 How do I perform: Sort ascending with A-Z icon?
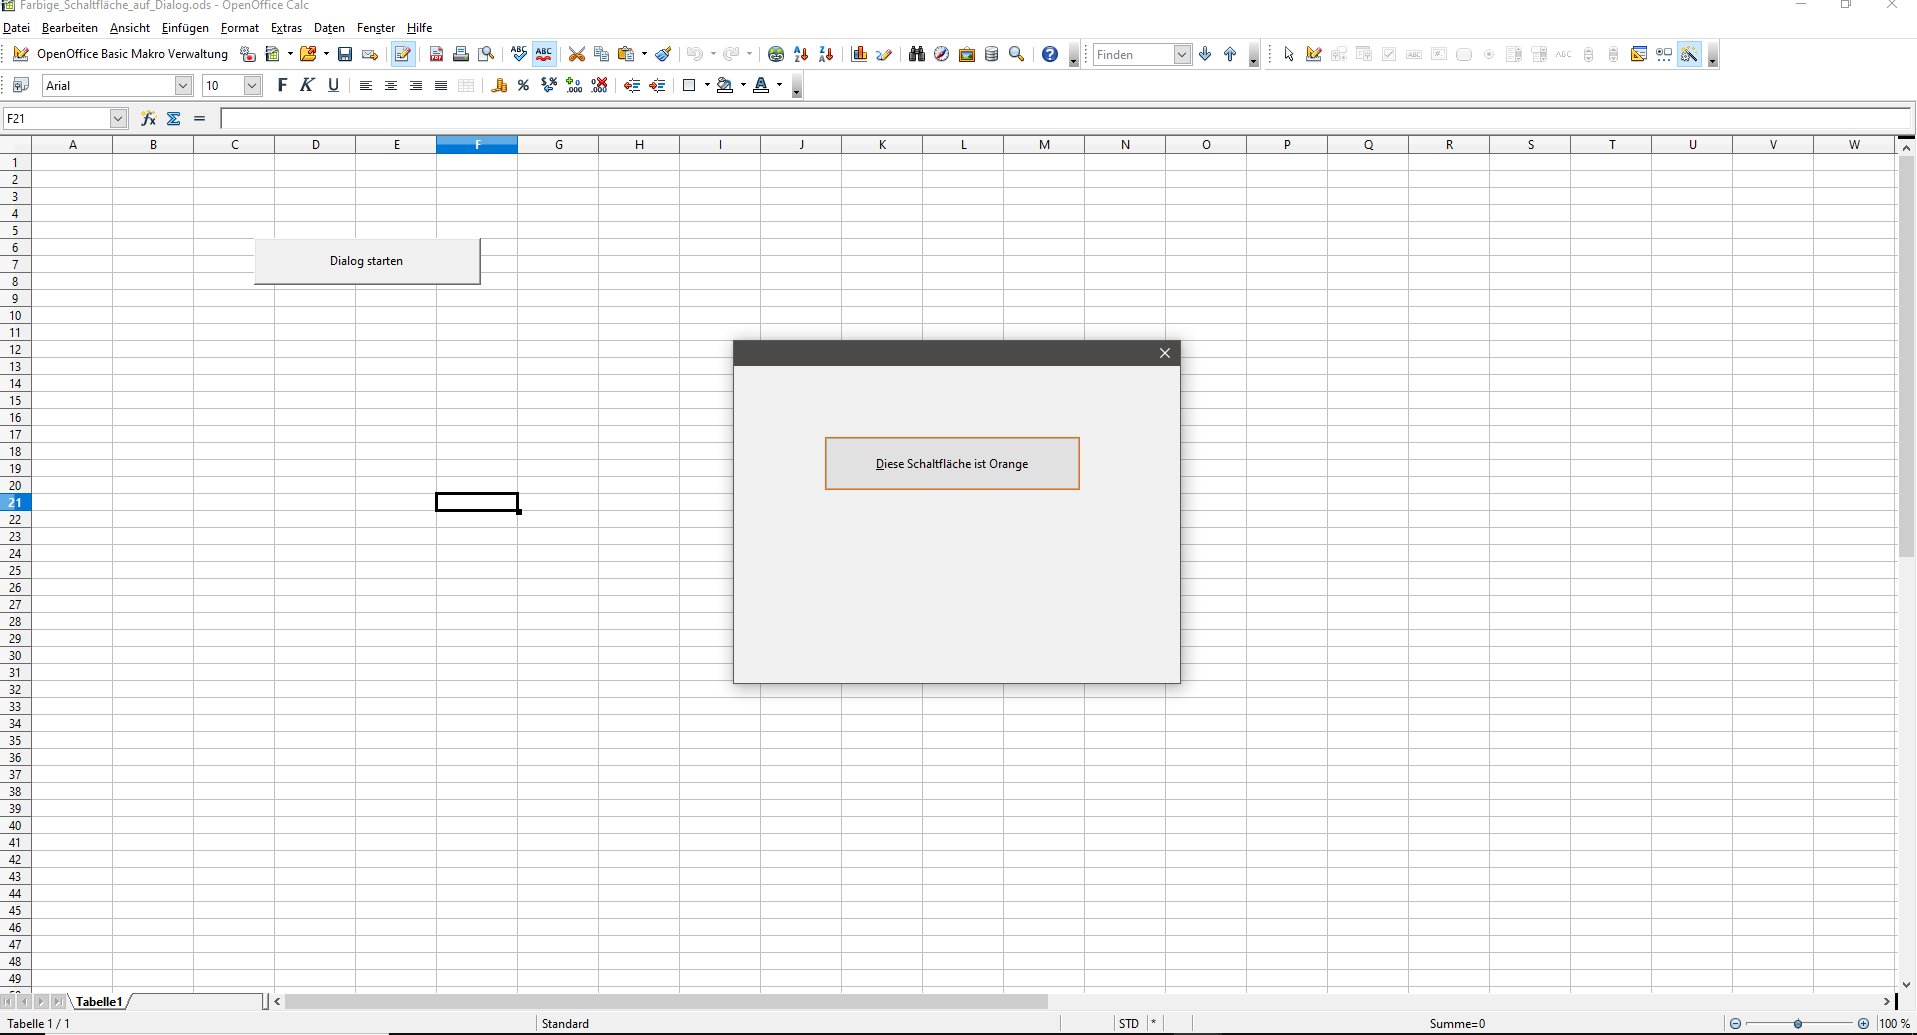(801, 55)
